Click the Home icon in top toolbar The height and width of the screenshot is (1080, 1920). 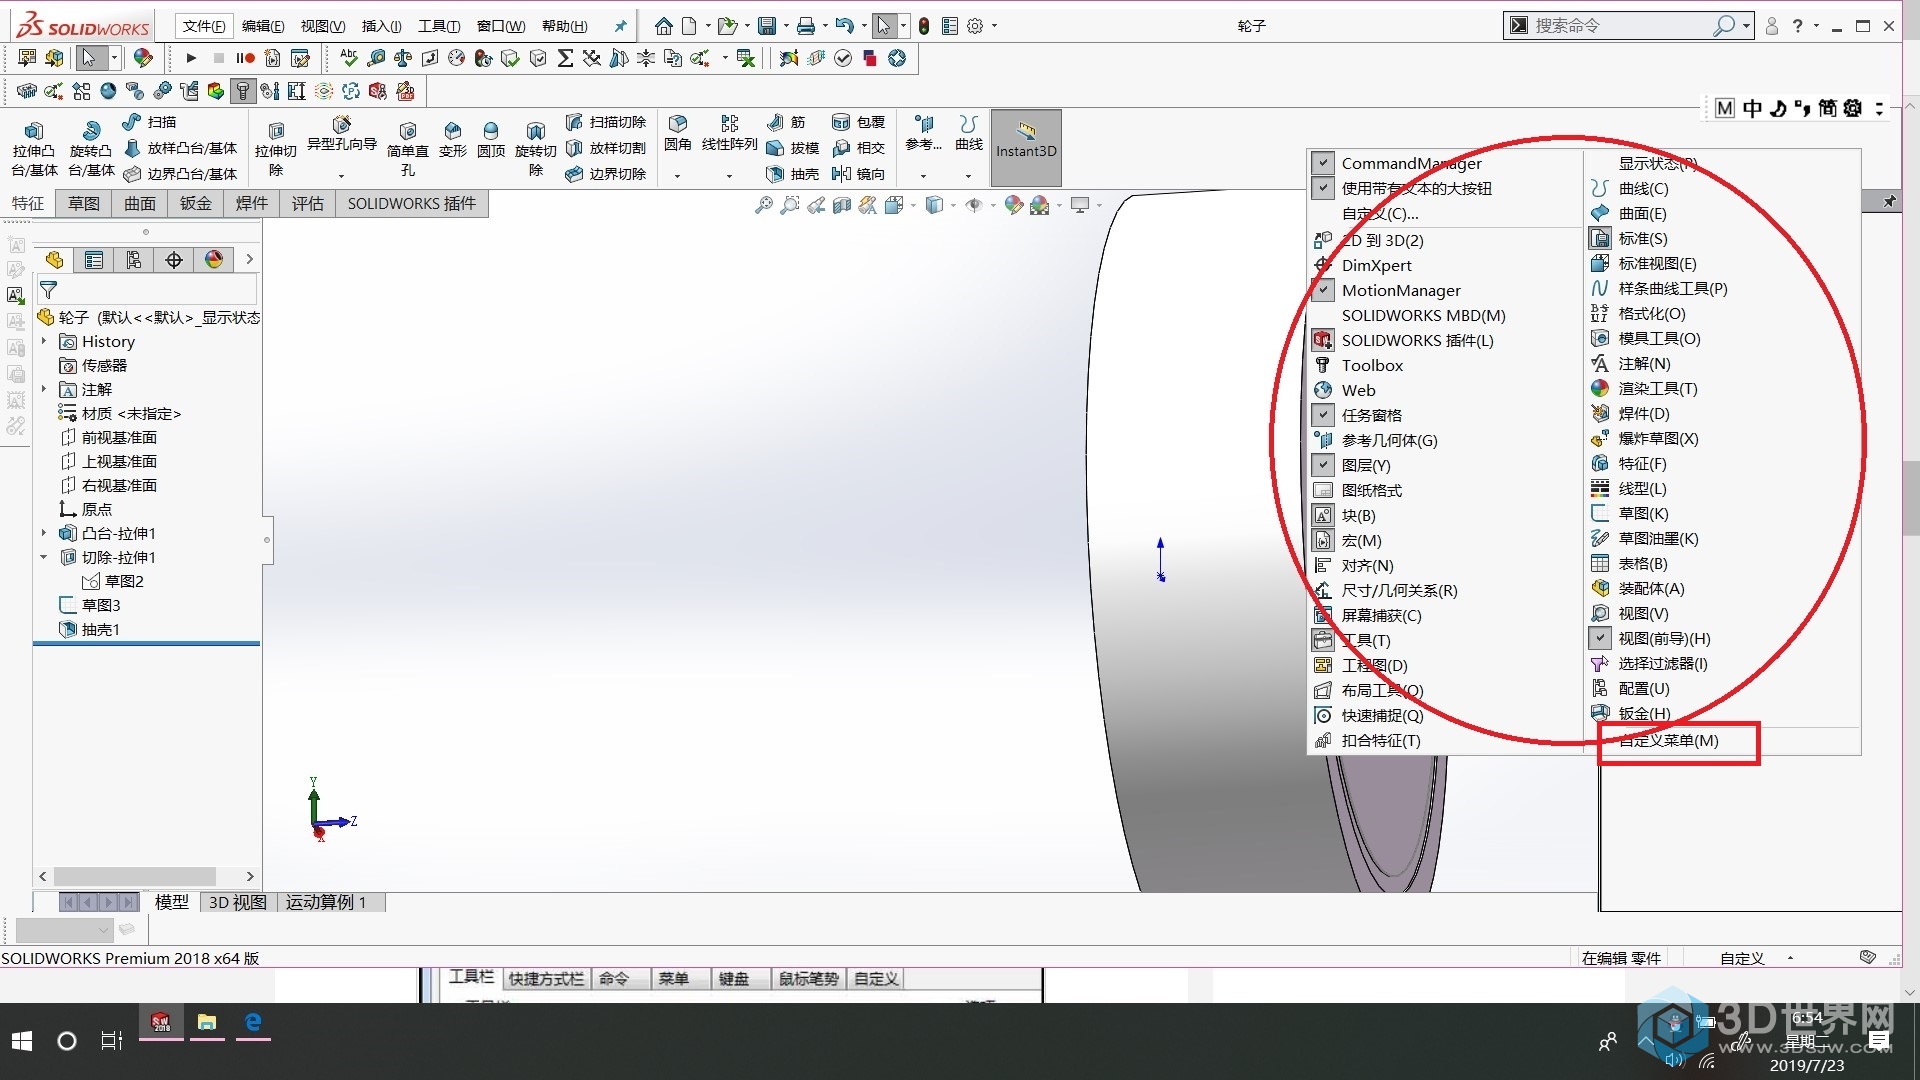coord(663,26)
